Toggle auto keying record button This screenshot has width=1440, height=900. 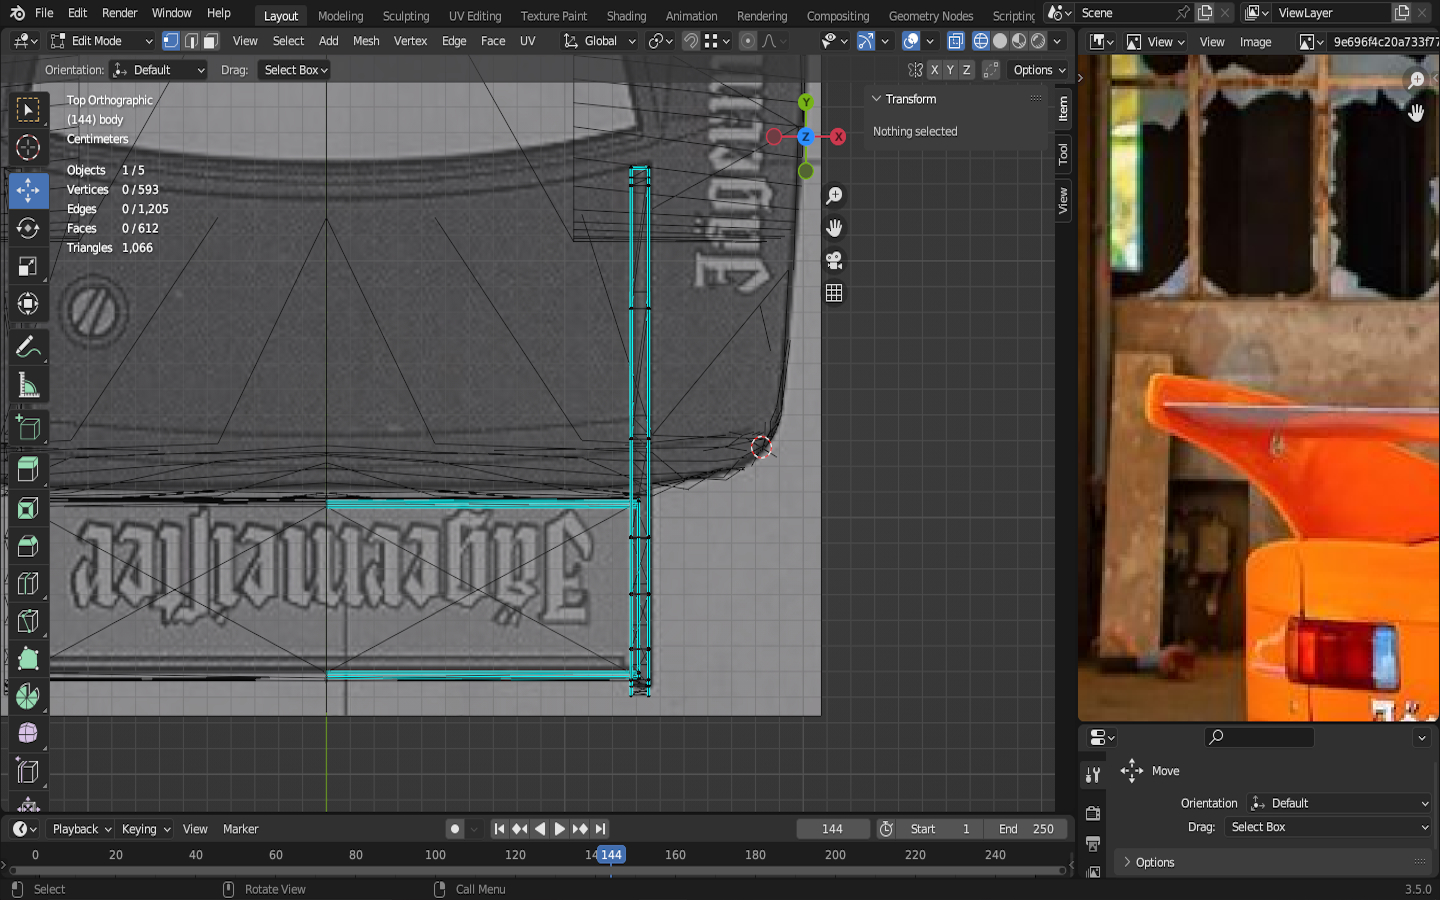coord(455,829)
